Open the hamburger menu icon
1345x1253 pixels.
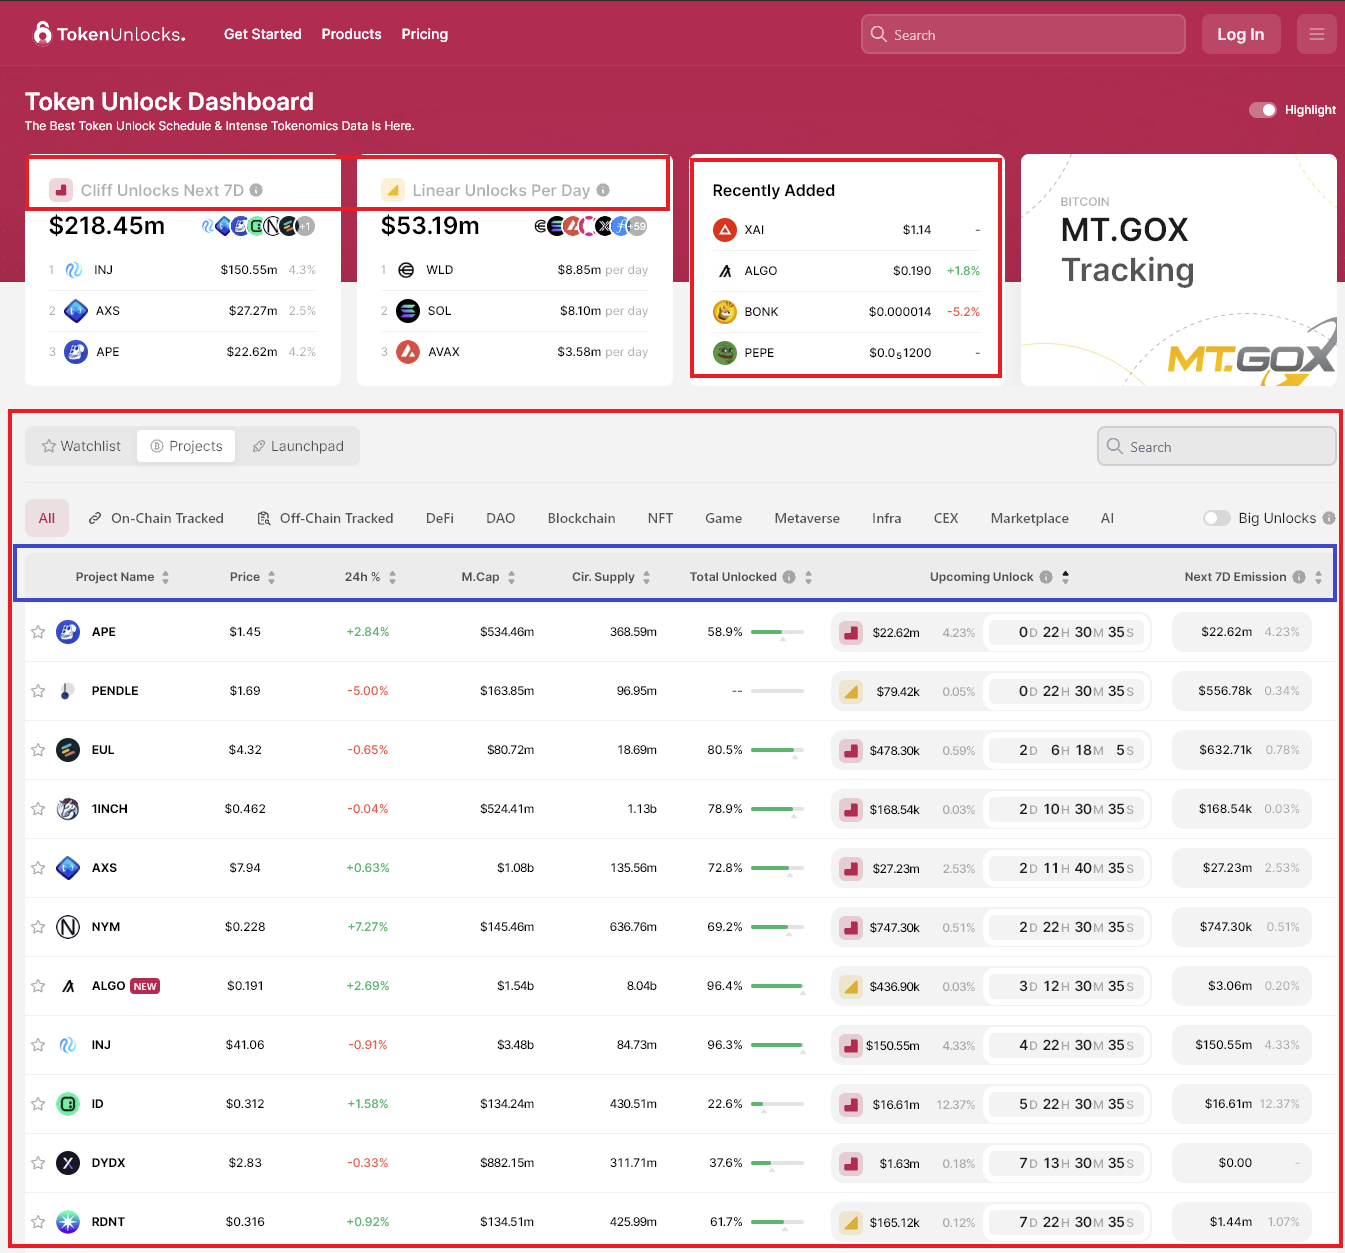1316,34
